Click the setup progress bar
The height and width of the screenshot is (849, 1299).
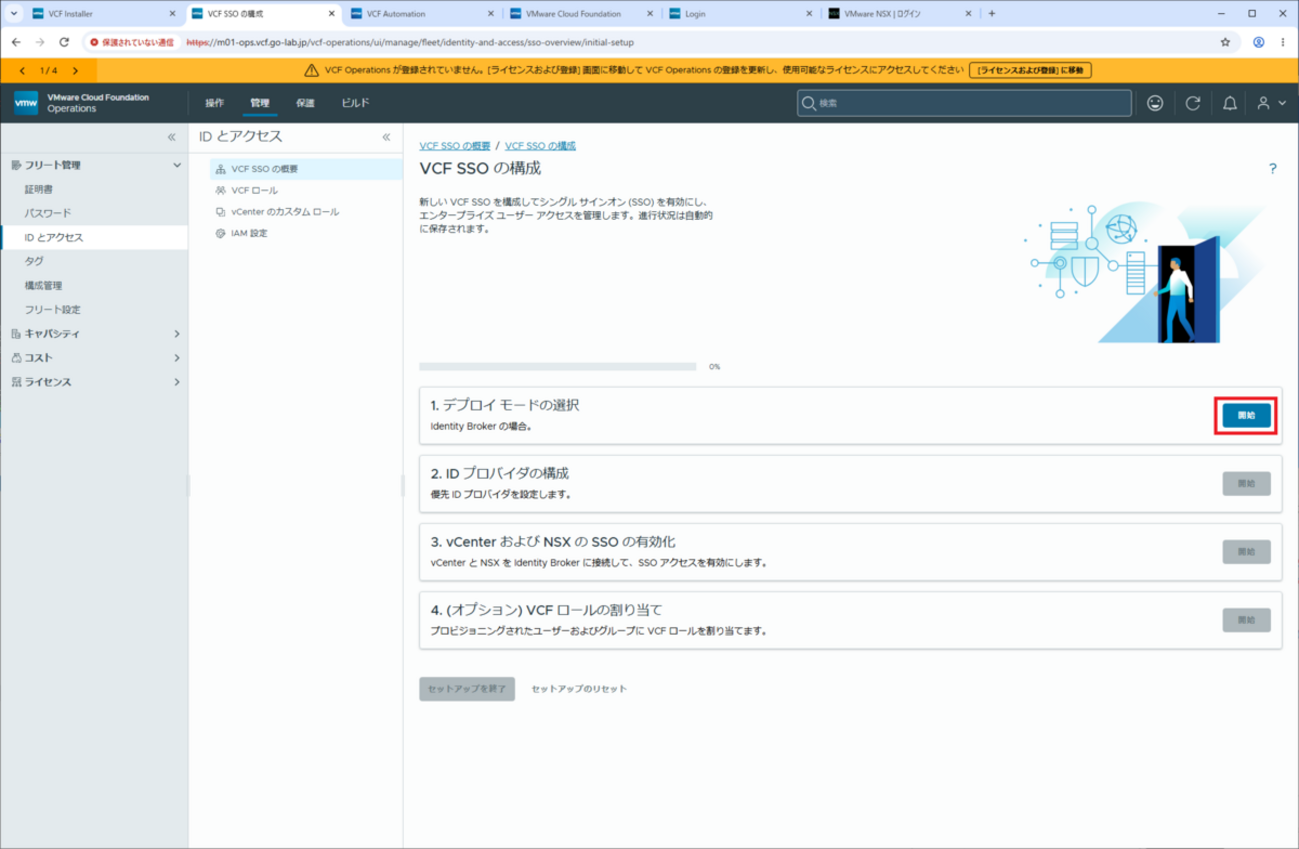pyautogui.click(x=557, y=367)
